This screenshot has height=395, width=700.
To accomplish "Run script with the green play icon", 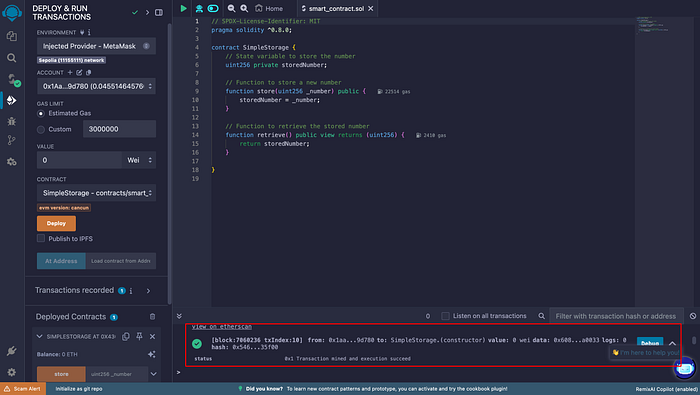I will 183,8.
